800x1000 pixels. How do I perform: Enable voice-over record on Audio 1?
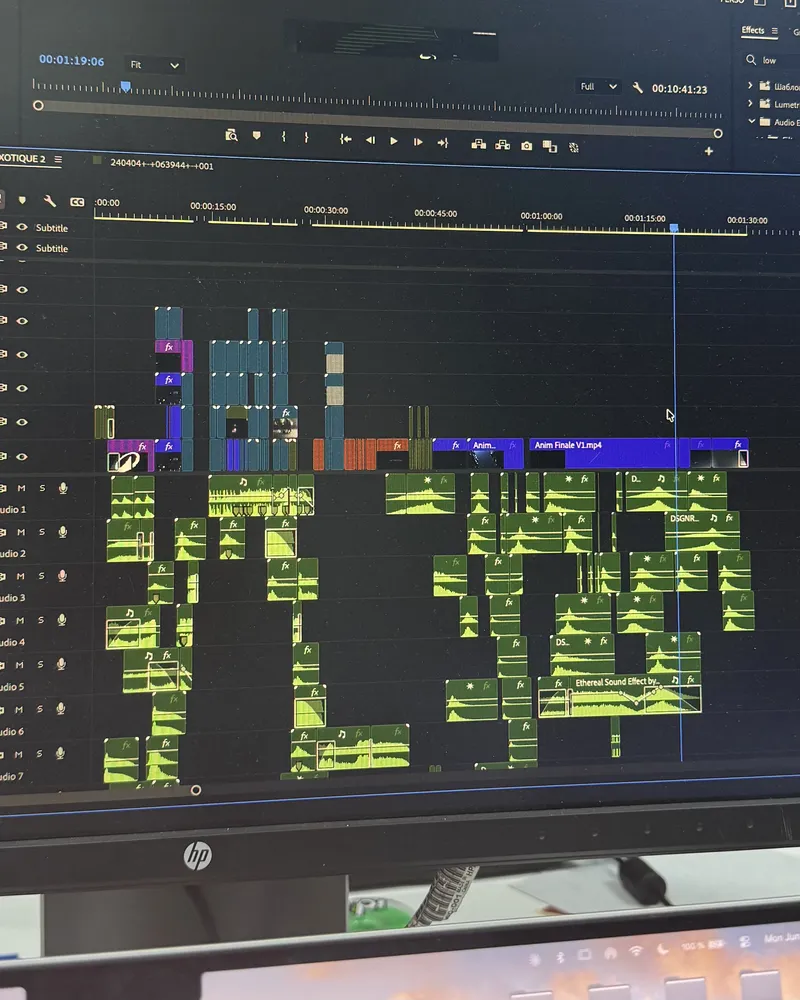pyautogui.click(x=63, y=489)
